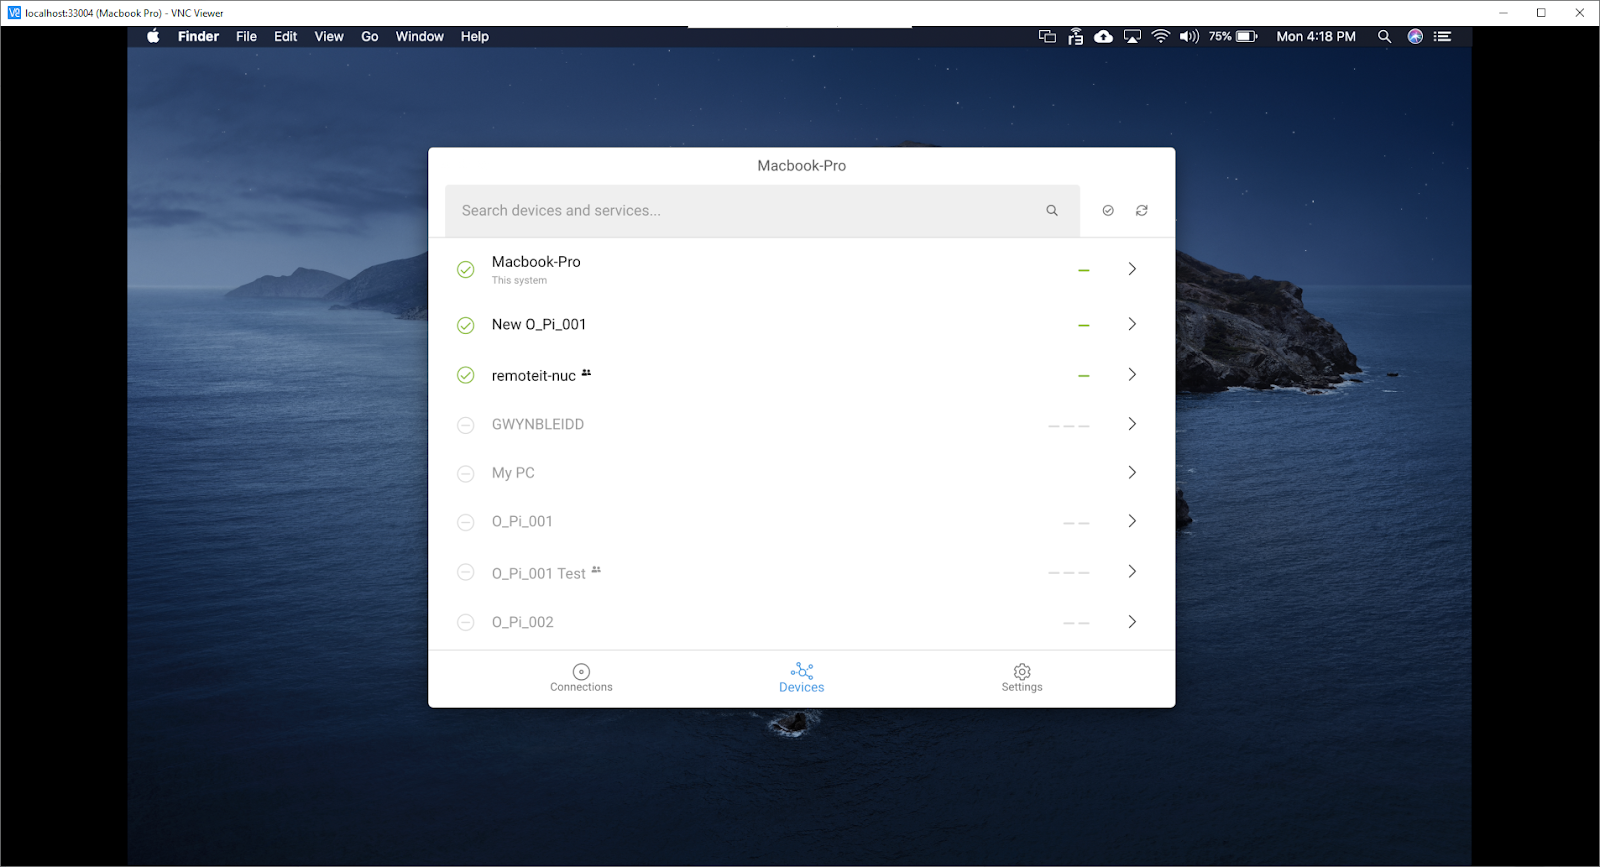1600x867 pixels.
Task: Click the online status icon for Macbook-Pro
Action: click(466, 270)
